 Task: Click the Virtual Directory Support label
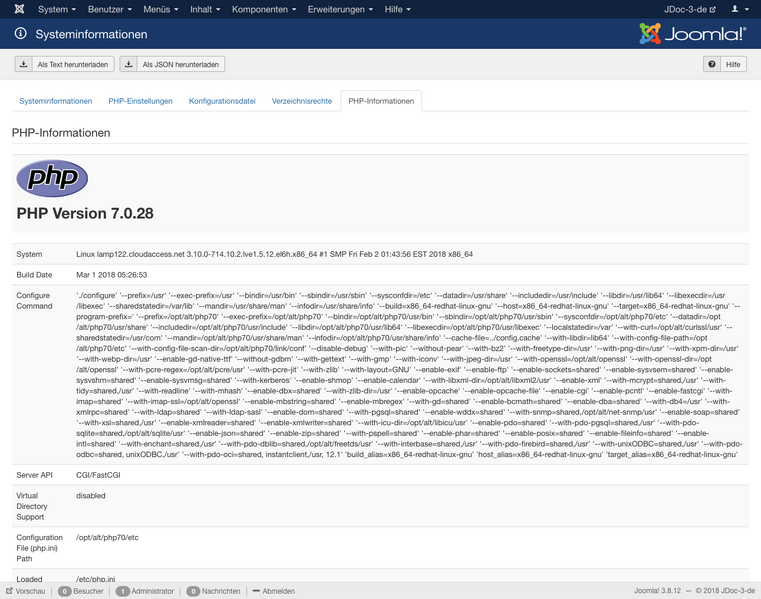point(32,506)
